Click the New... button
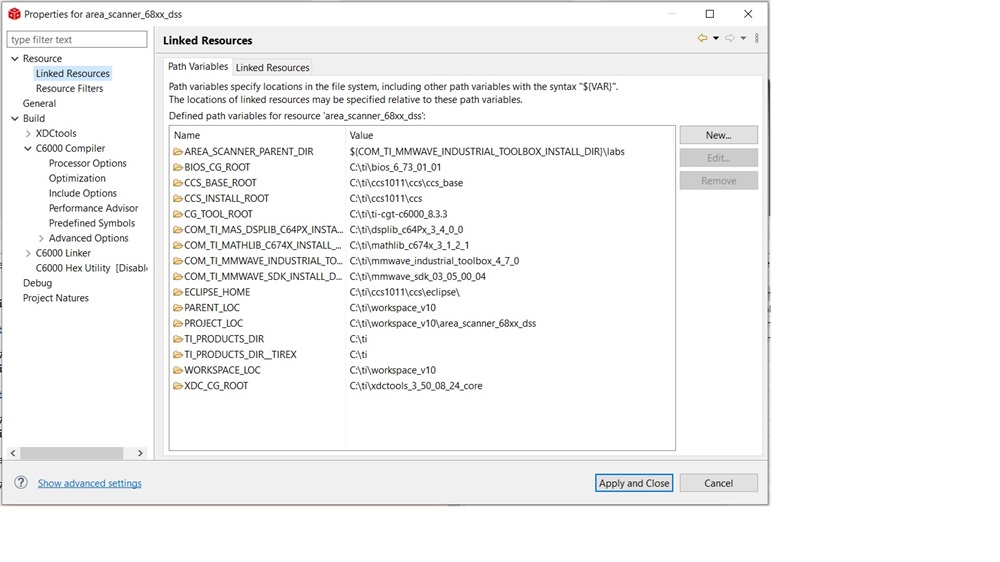 pos(719,135)
